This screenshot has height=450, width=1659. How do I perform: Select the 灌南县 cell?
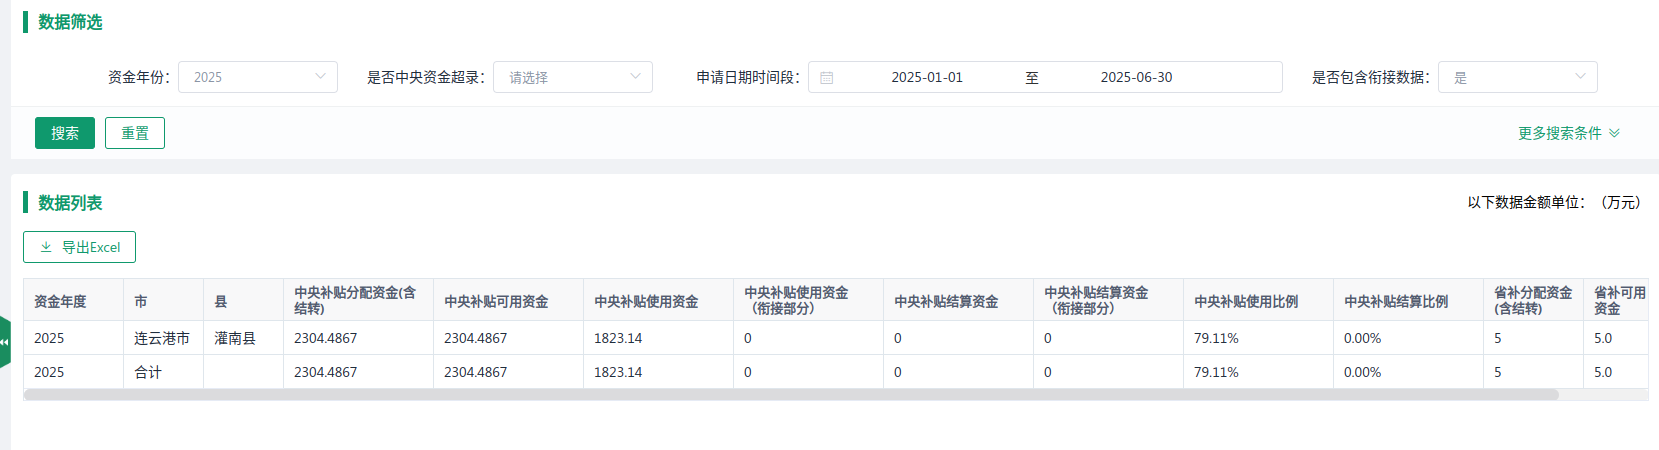235,338
